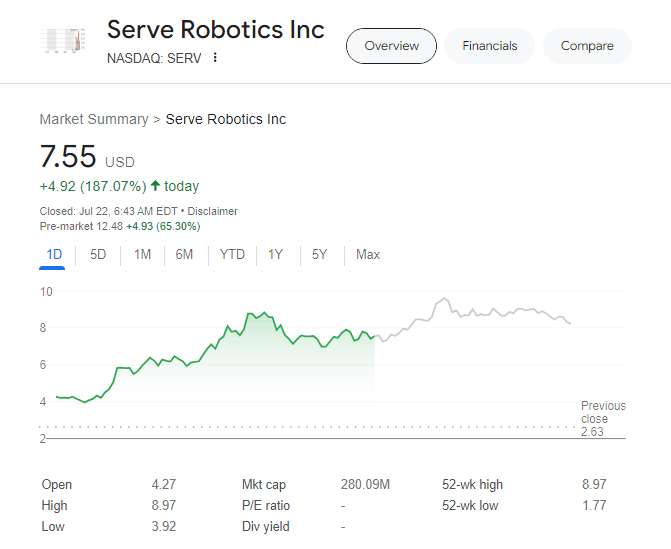
Task: Show year-to-date YTD chart
Action: pyautogui.click(x=232, y=255)
